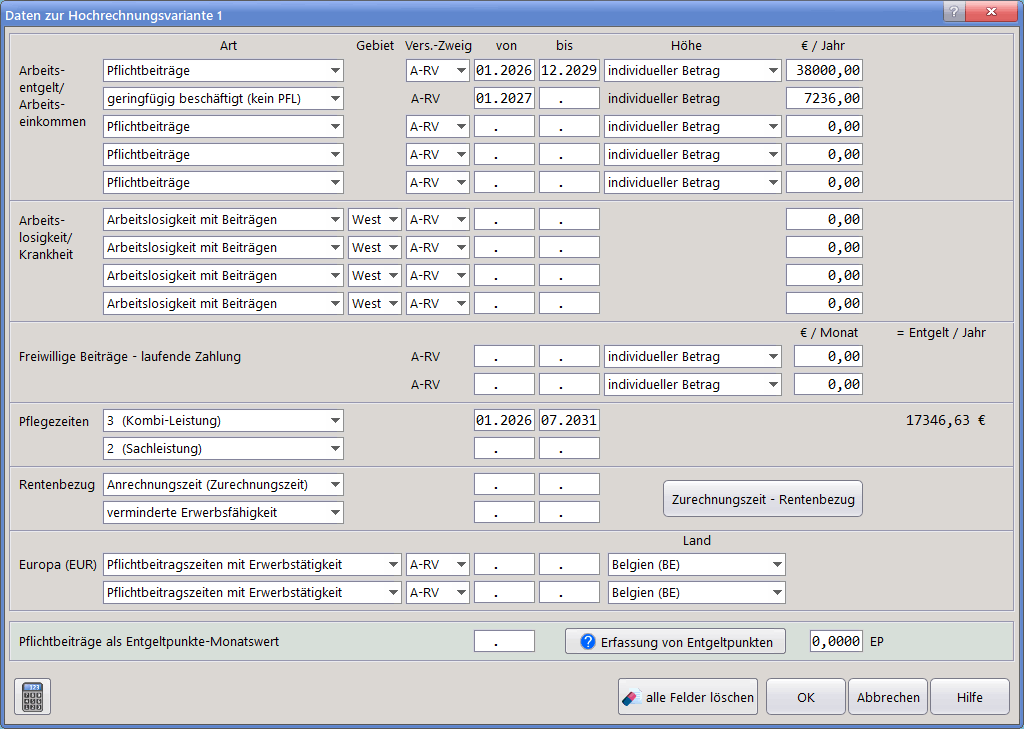The width and height of the screenshot is (1024, 729).
Task: Click the Entgeltpunkte-Monatswert date field
Action: (504, 642)
